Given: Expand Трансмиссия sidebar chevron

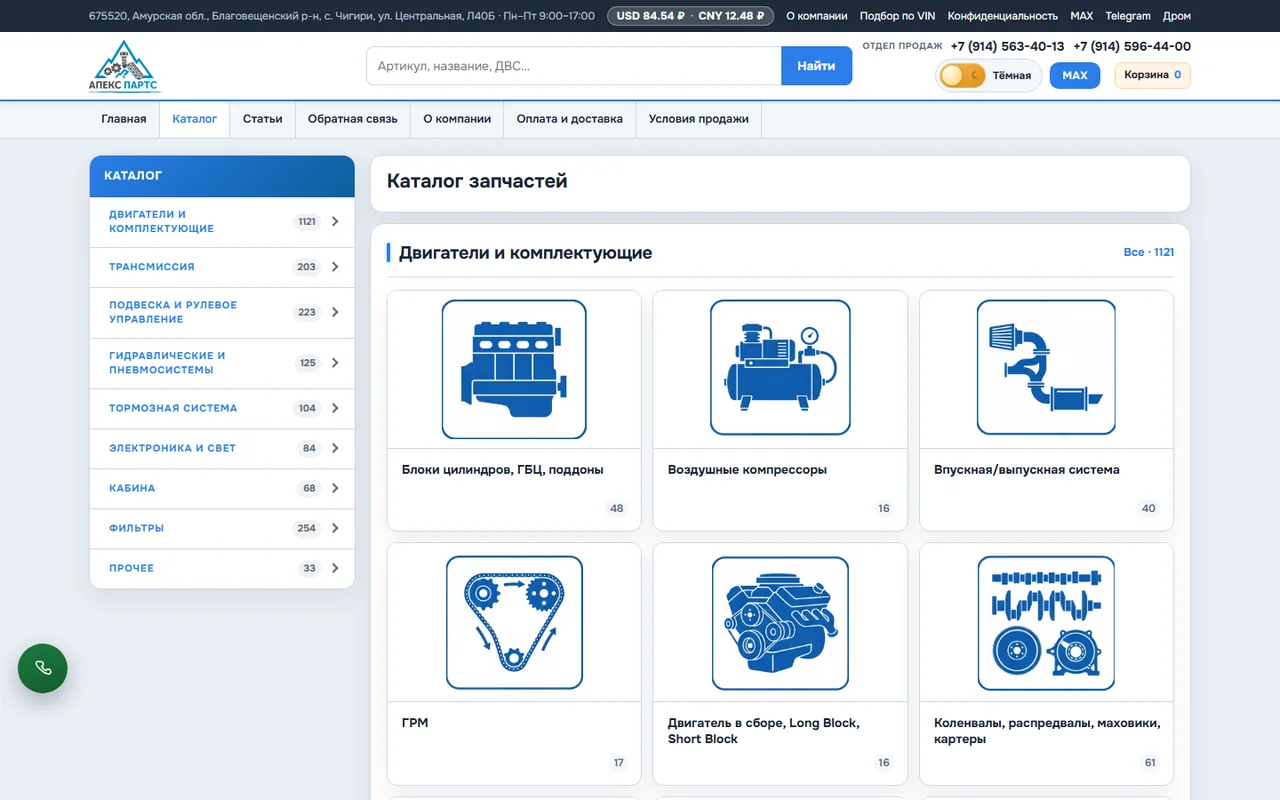Looking at the screenshot, I should click(335, 267).
